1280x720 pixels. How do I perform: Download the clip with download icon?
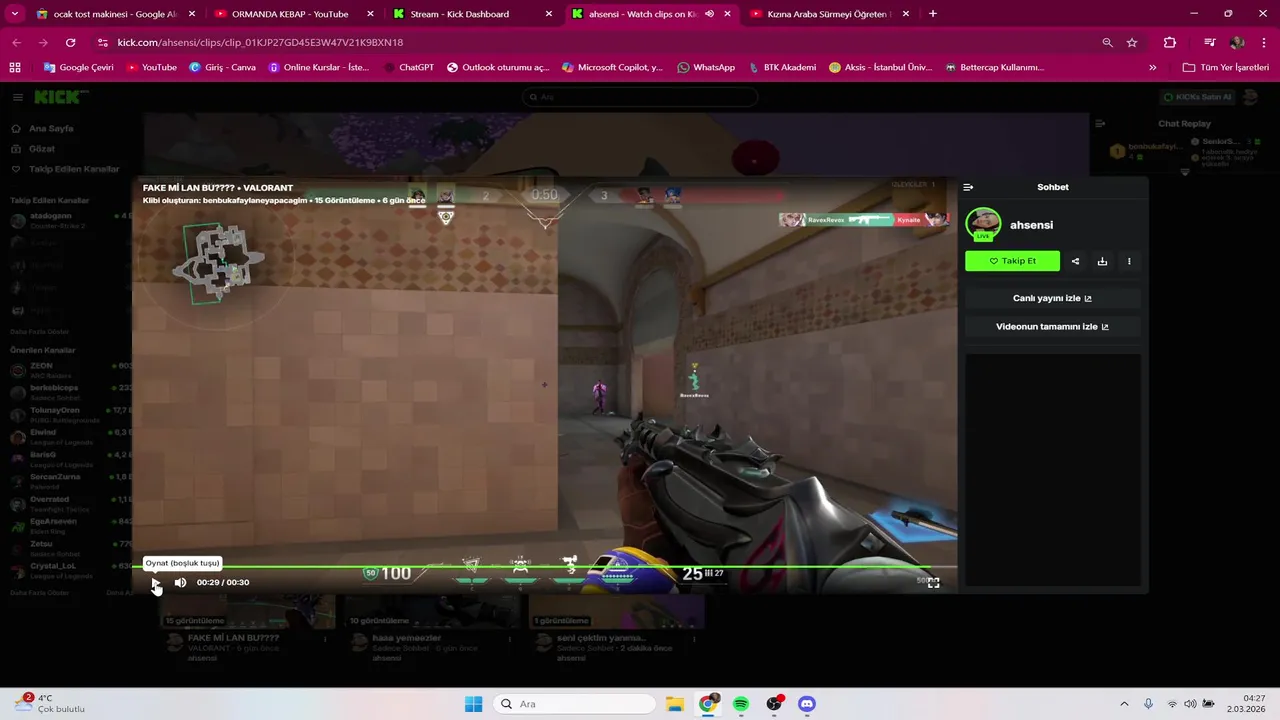(1102, 261)
